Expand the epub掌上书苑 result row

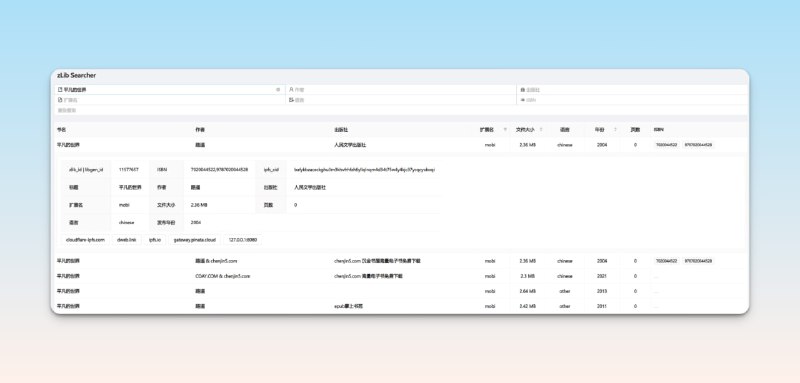click(x=401, y=306)
